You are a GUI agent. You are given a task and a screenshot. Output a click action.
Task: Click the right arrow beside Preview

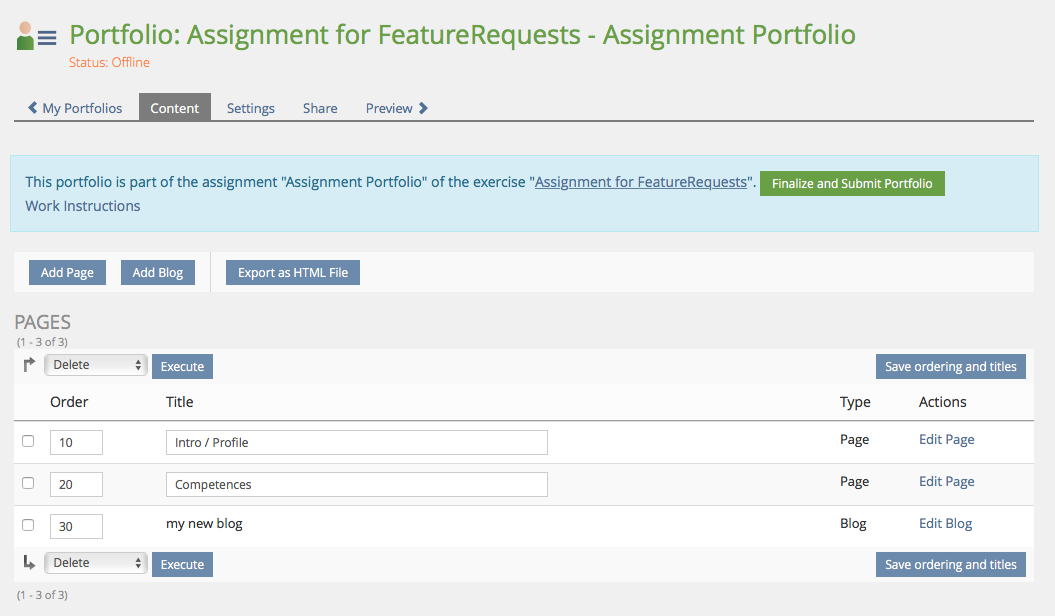tap(423, 108)
